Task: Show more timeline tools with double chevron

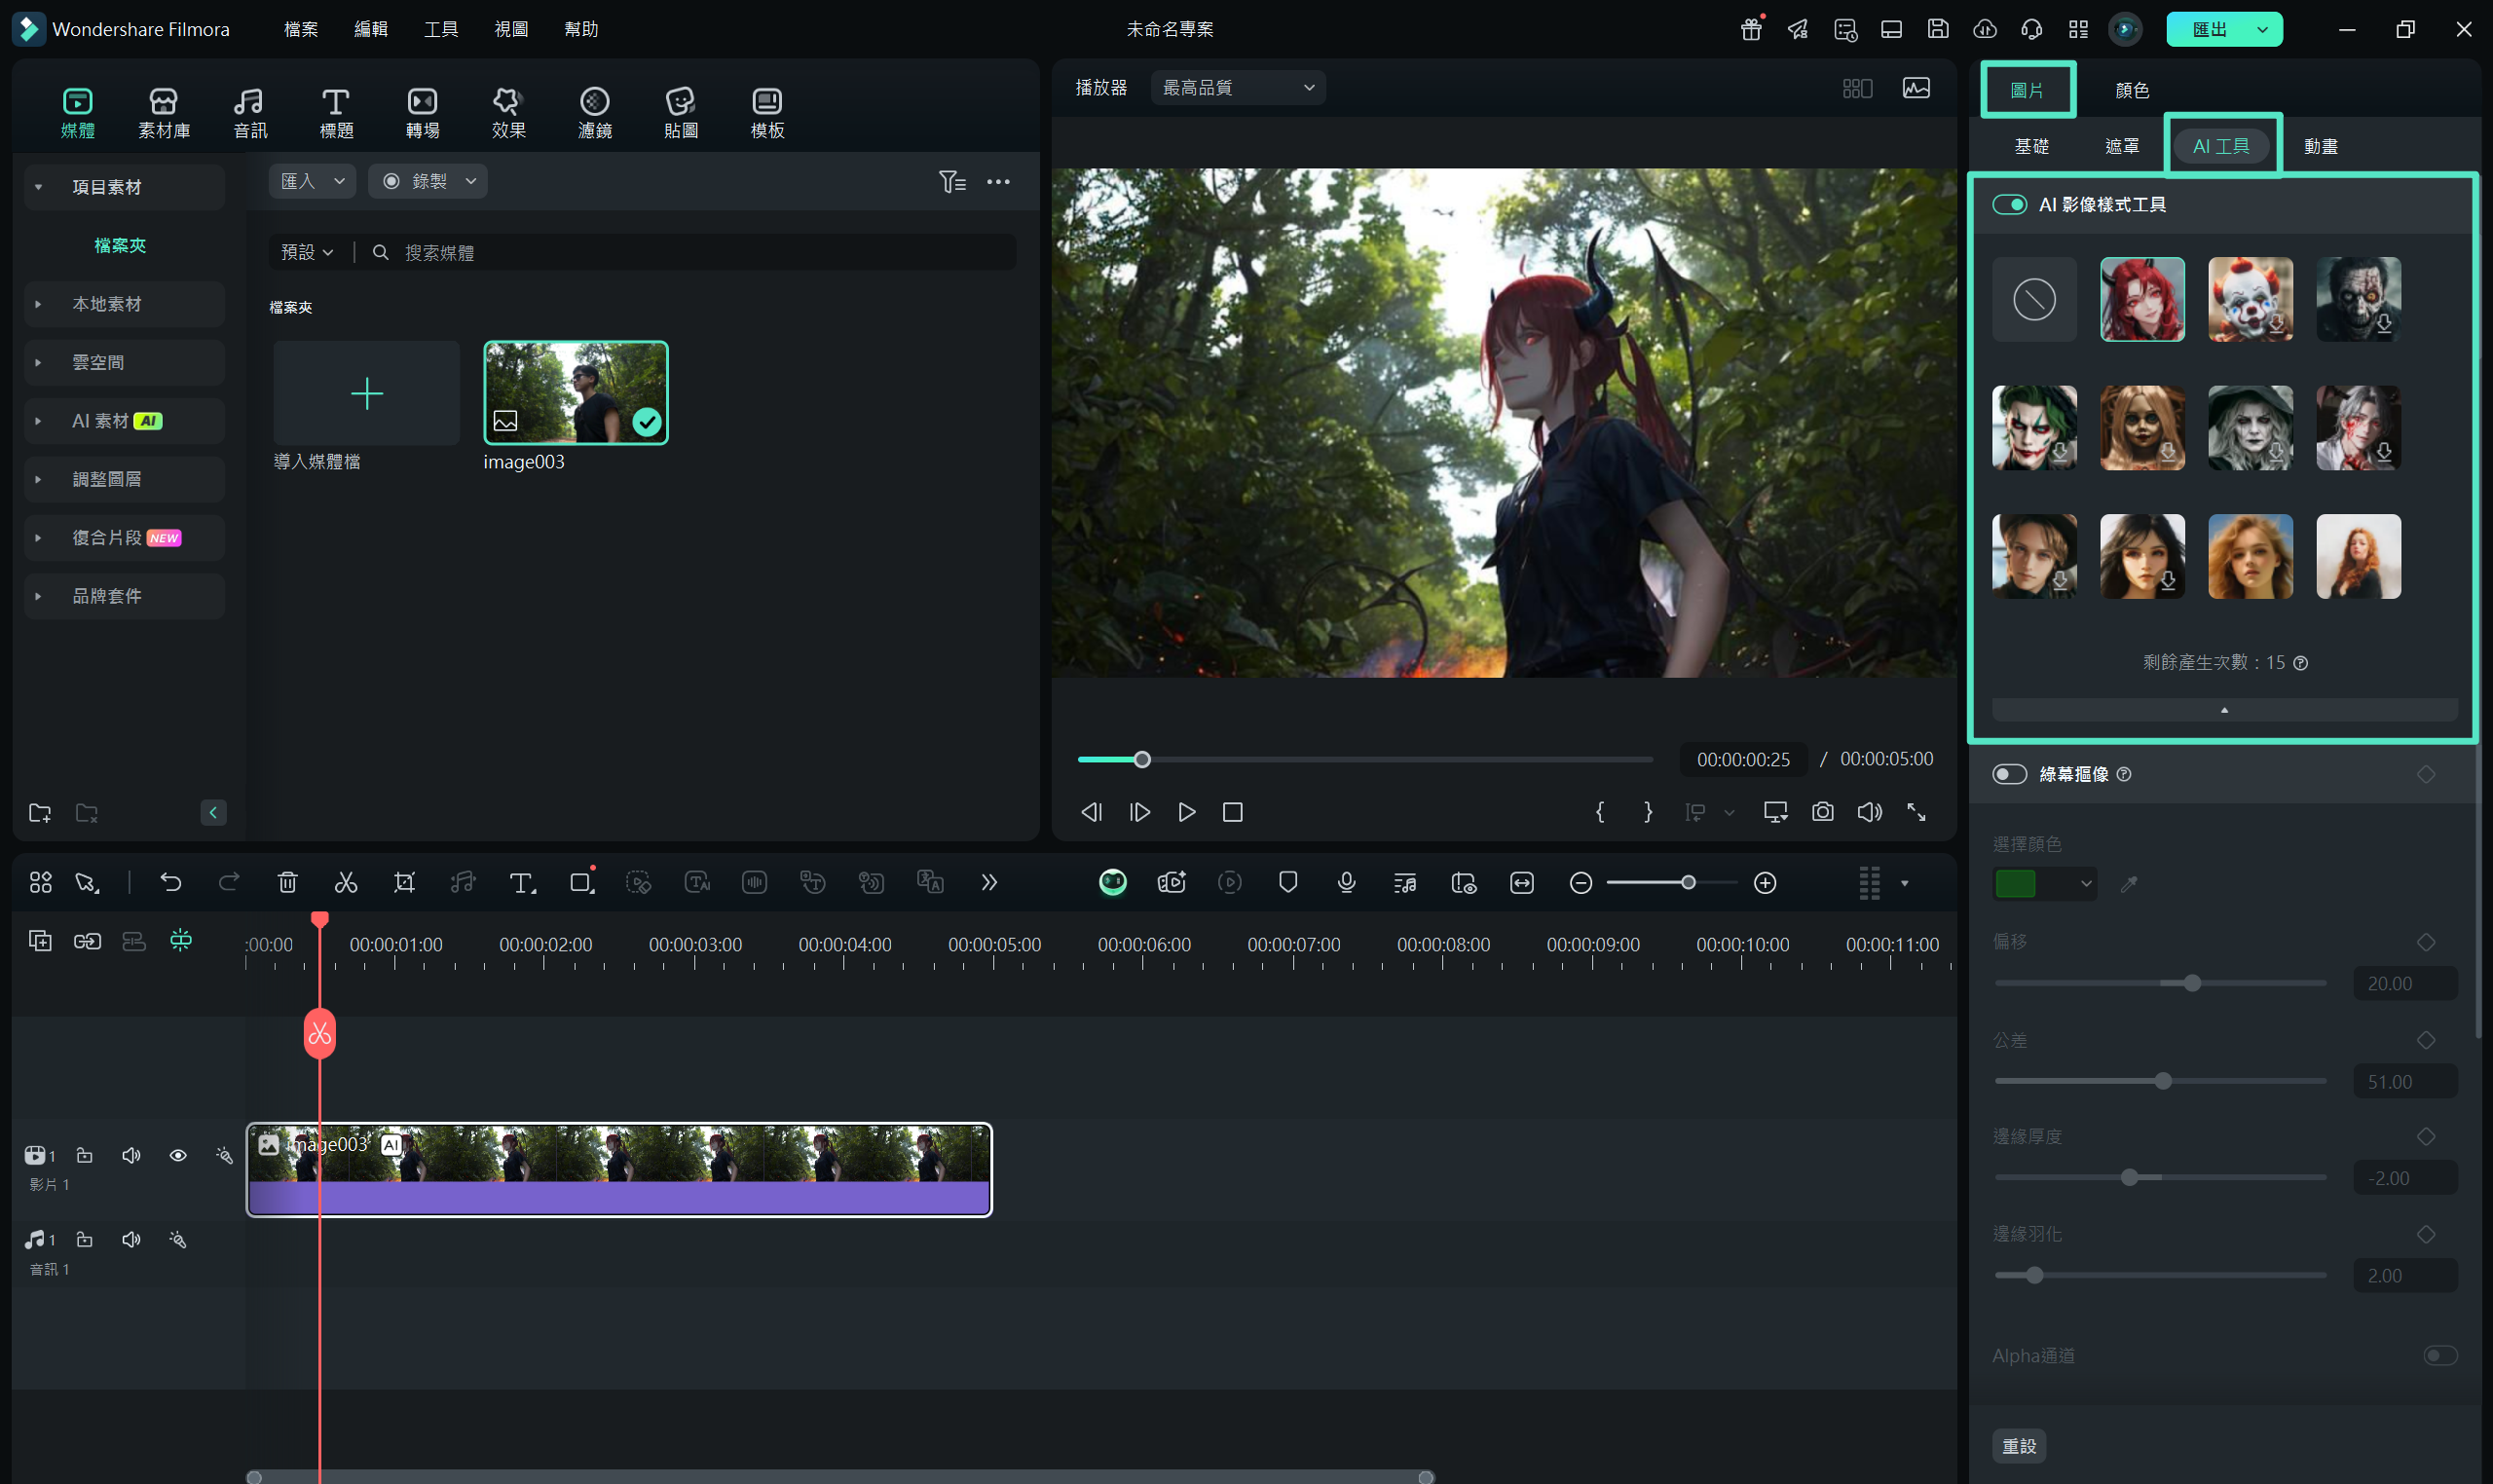Action: 989,882
